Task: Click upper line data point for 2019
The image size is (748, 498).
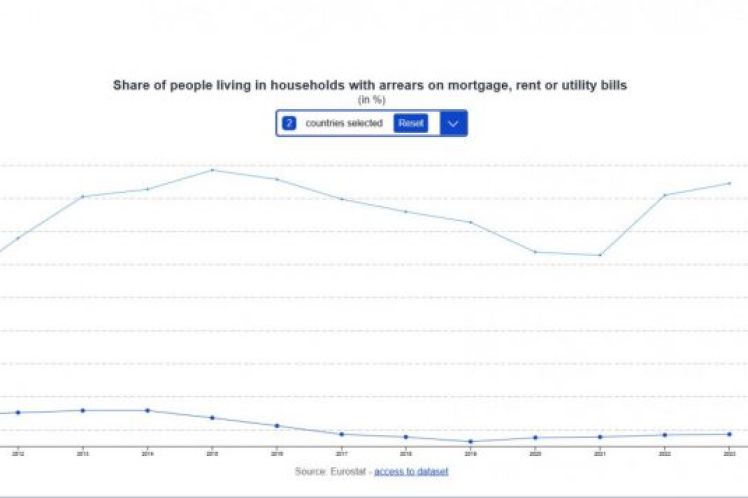Action: (471, 222)
